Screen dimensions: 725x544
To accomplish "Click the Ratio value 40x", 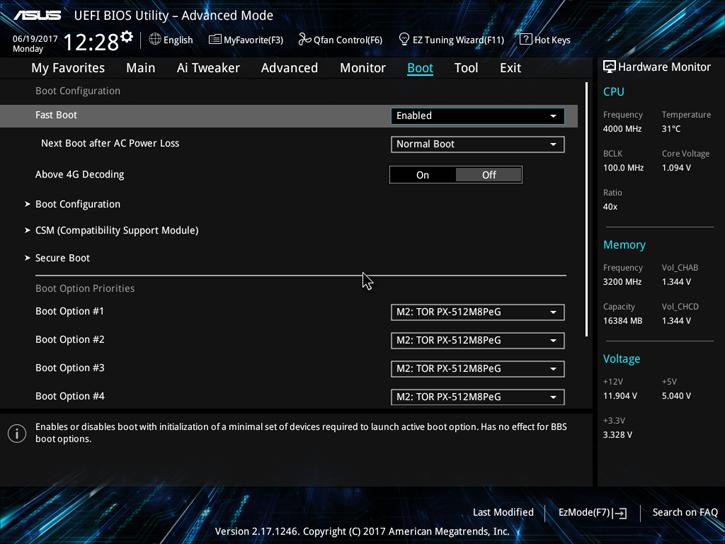I will (610, 207).
